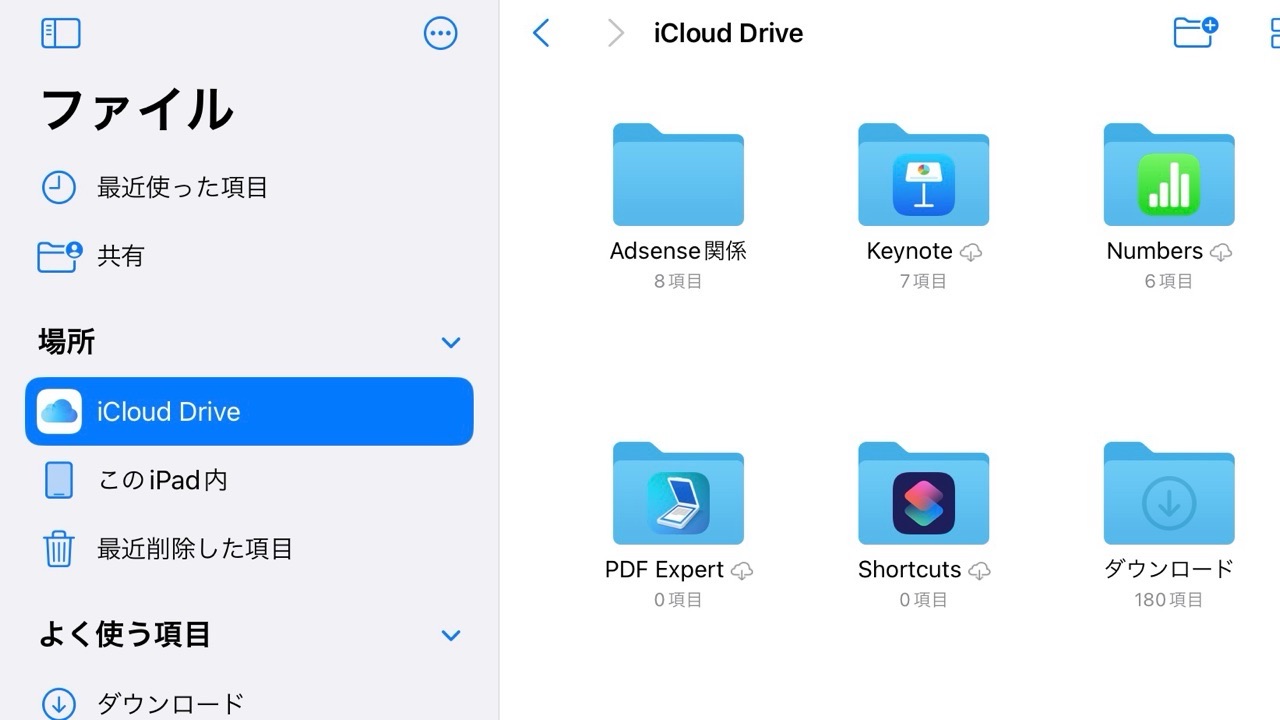The height and width of the screenshot is (720, 1280).
Task: Open ダウンロード favorite in sidebar
Action: coord(170,703)
